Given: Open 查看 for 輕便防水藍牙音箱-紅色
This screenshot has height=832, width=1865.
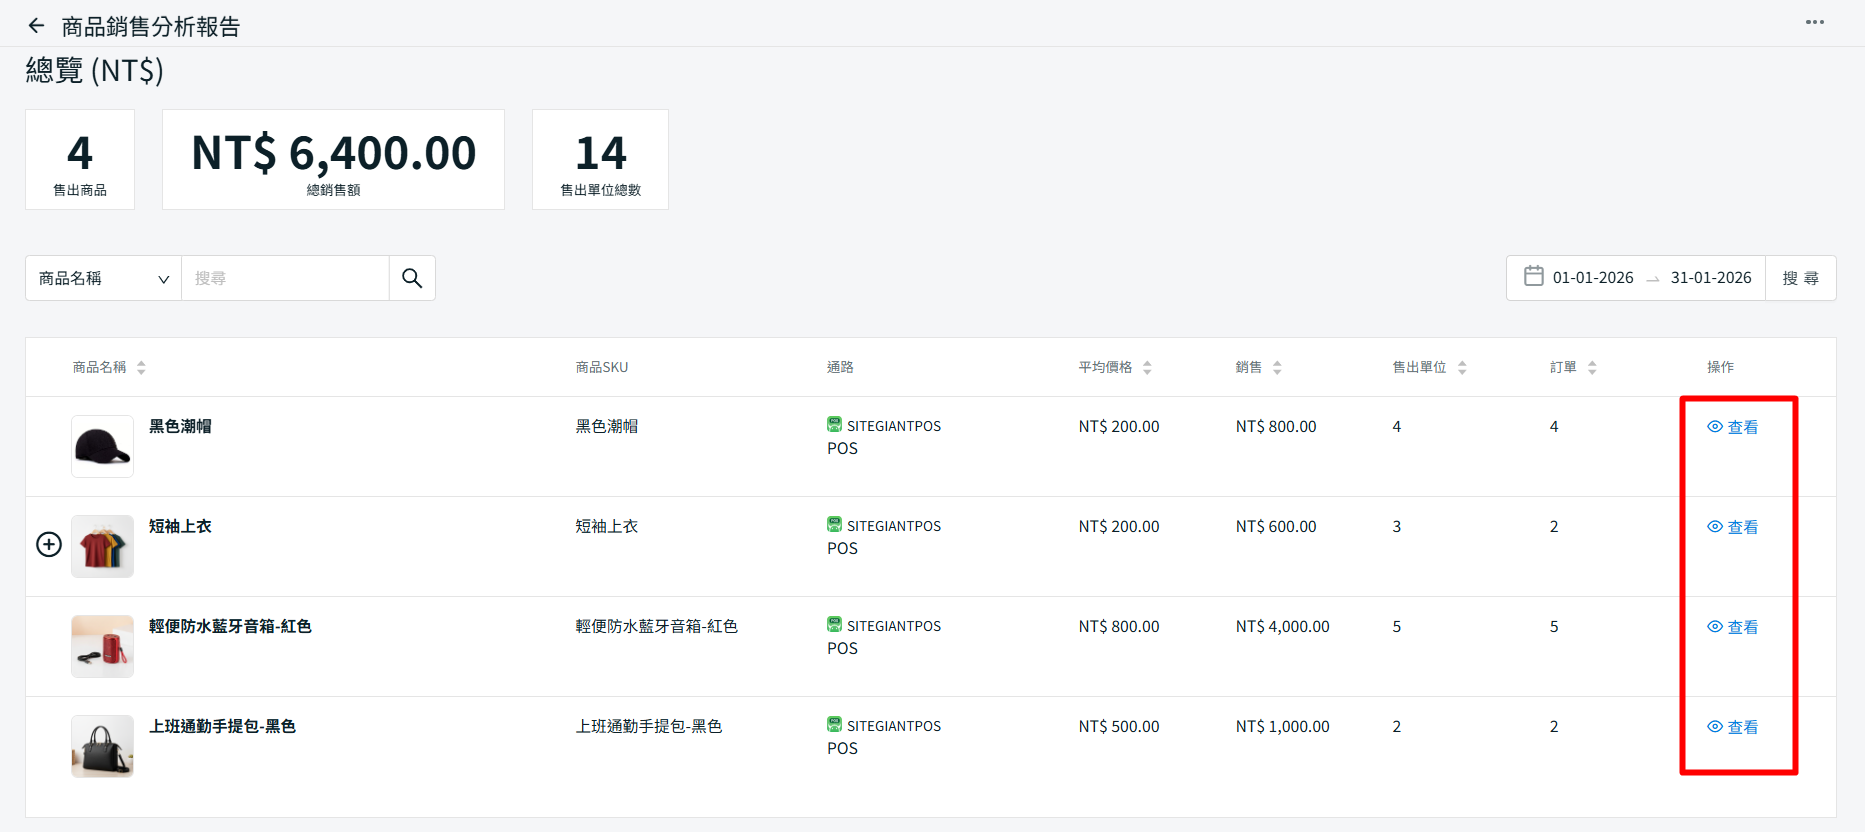Looking at the screenshot, I should (1733, 627).
